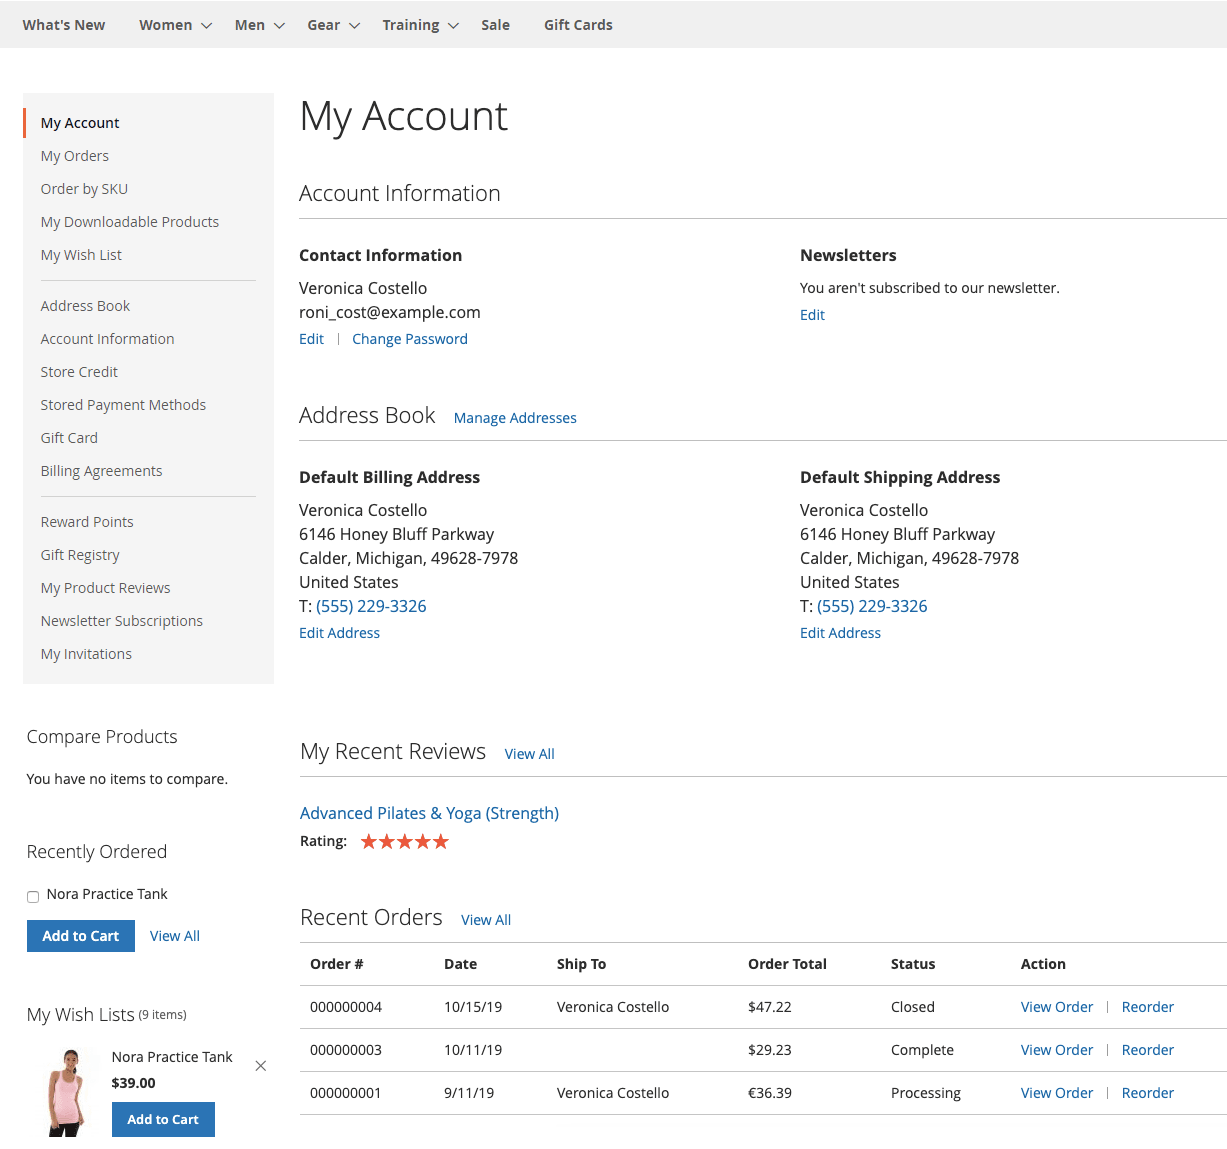Viewport: 1227px width, 1149px height.
Task: Open Stored Payment Methods
Action: tap(123, 405)
